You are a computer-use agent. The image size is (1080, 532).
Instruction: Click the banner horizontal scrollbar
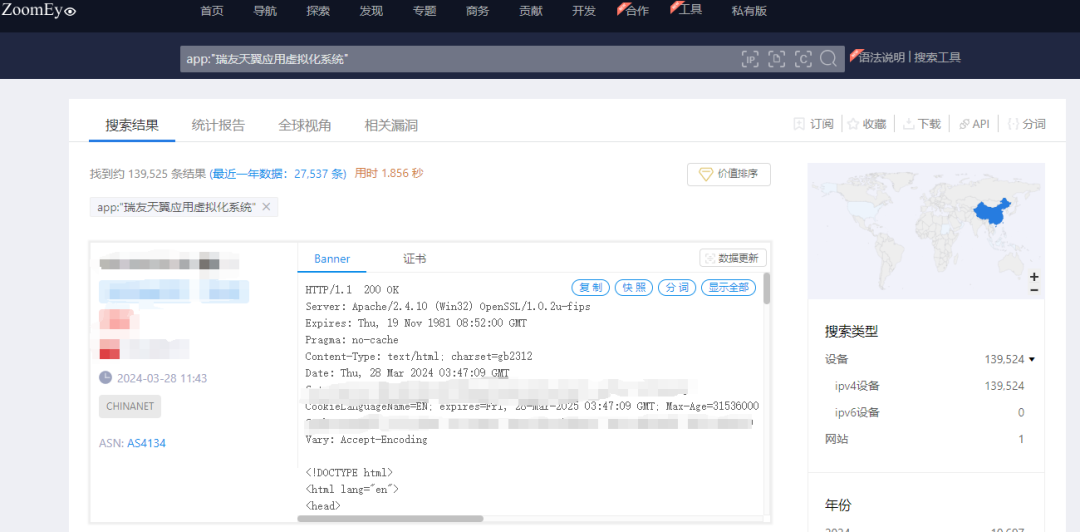[393, 519]
